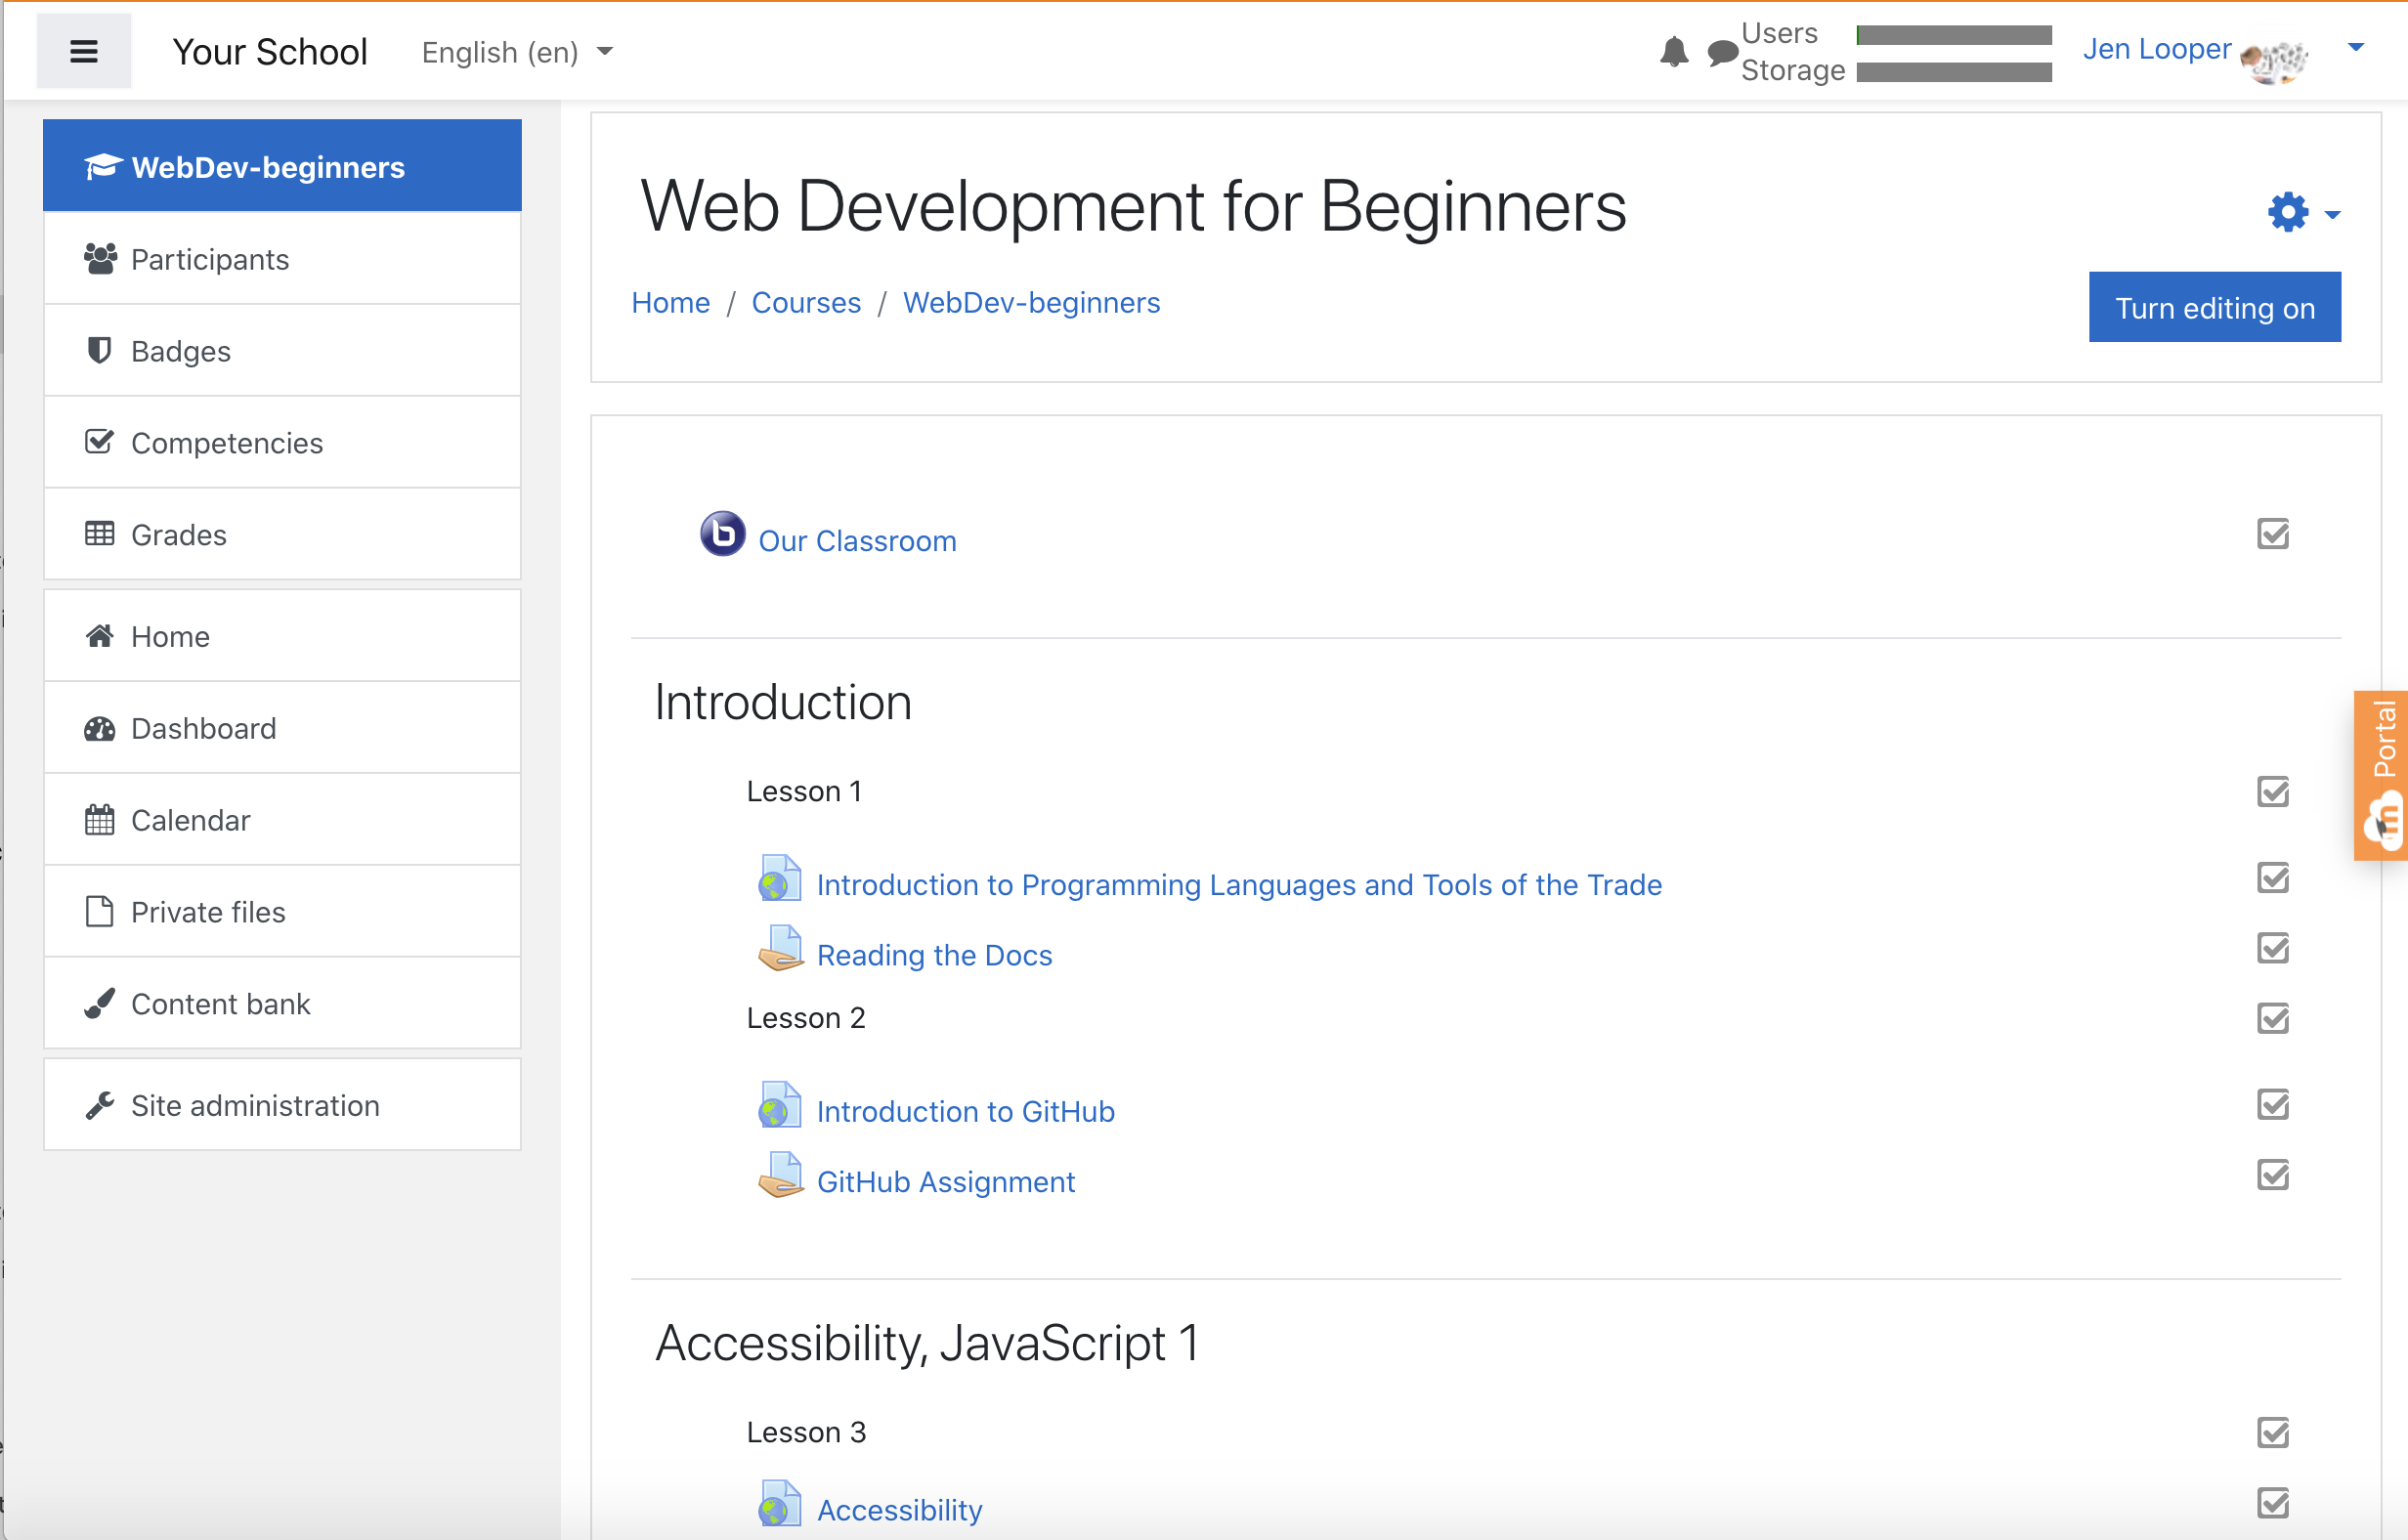This screenshot has height=1540, width=2408.
Task: Toggle completion checkbox for Our Classroom
Action: point(2273,534)
